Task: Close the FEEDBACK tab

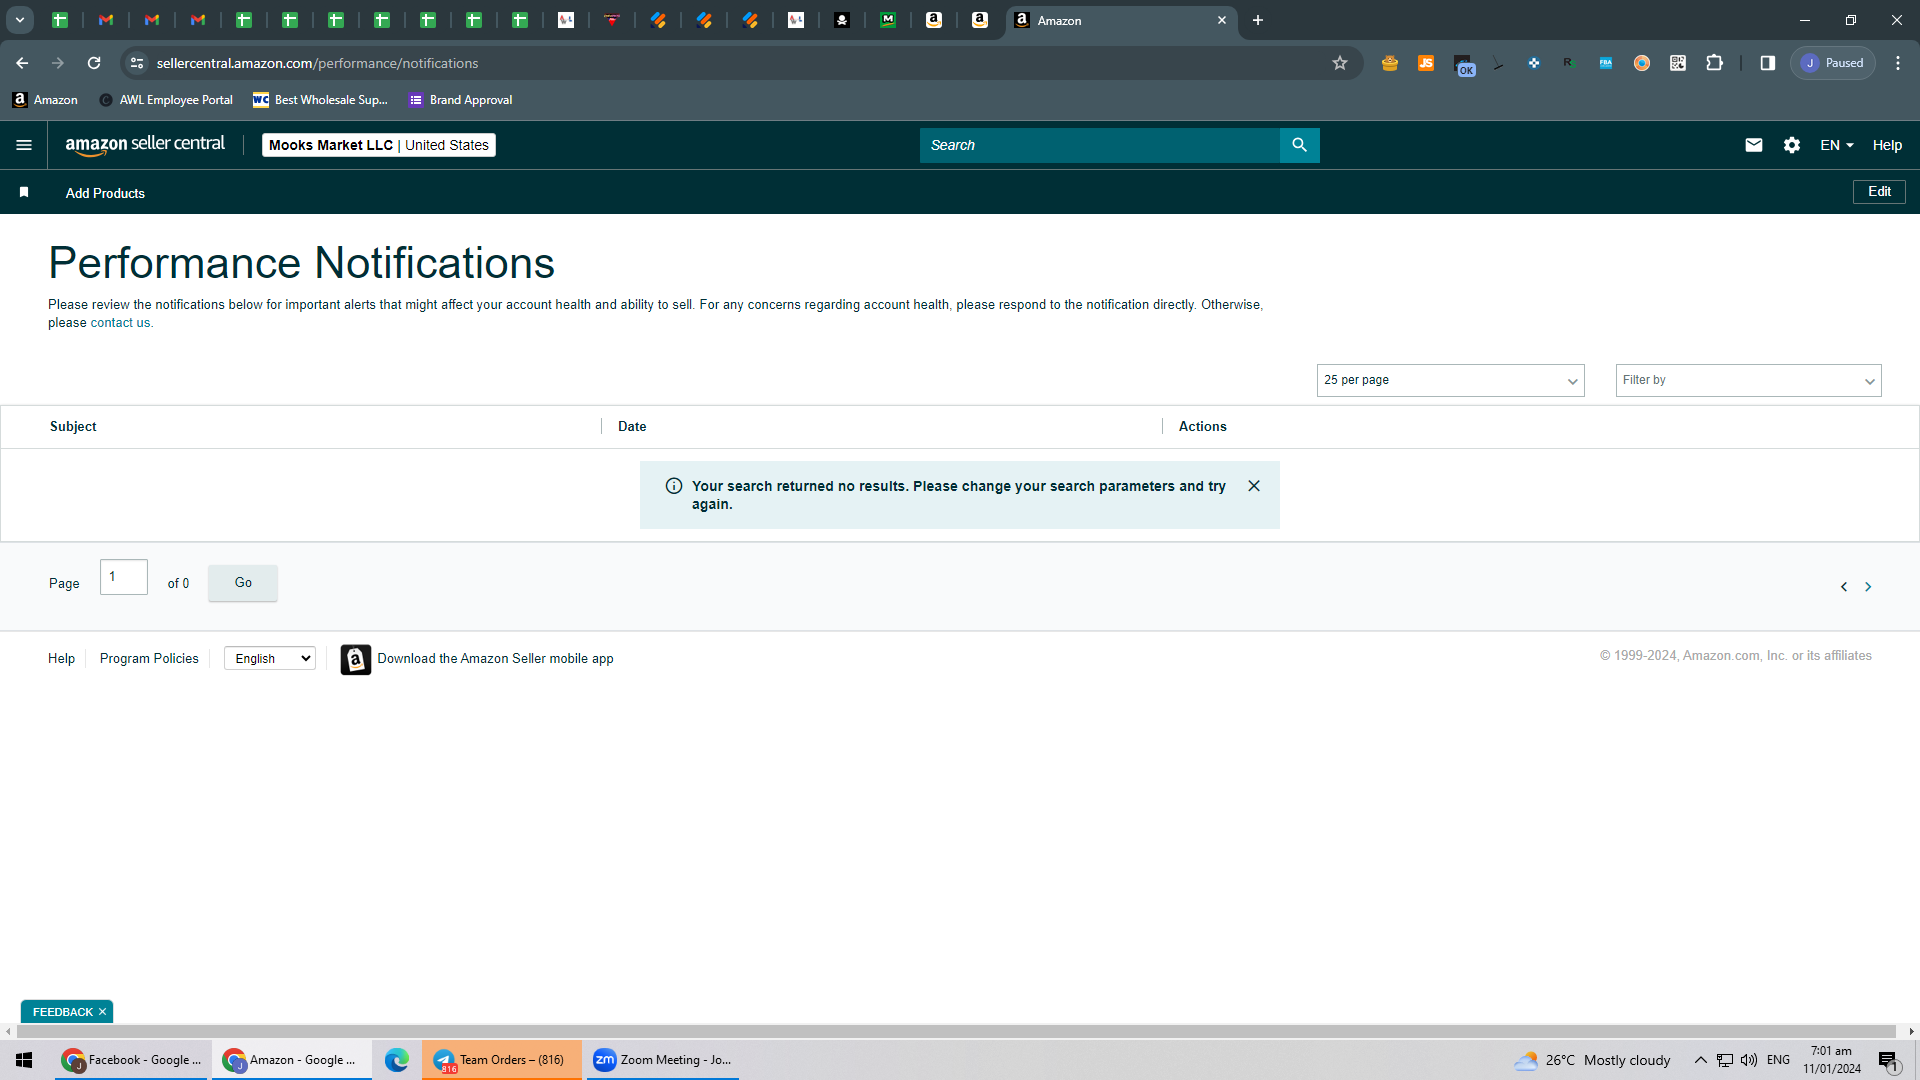Action: (102, 1012)
